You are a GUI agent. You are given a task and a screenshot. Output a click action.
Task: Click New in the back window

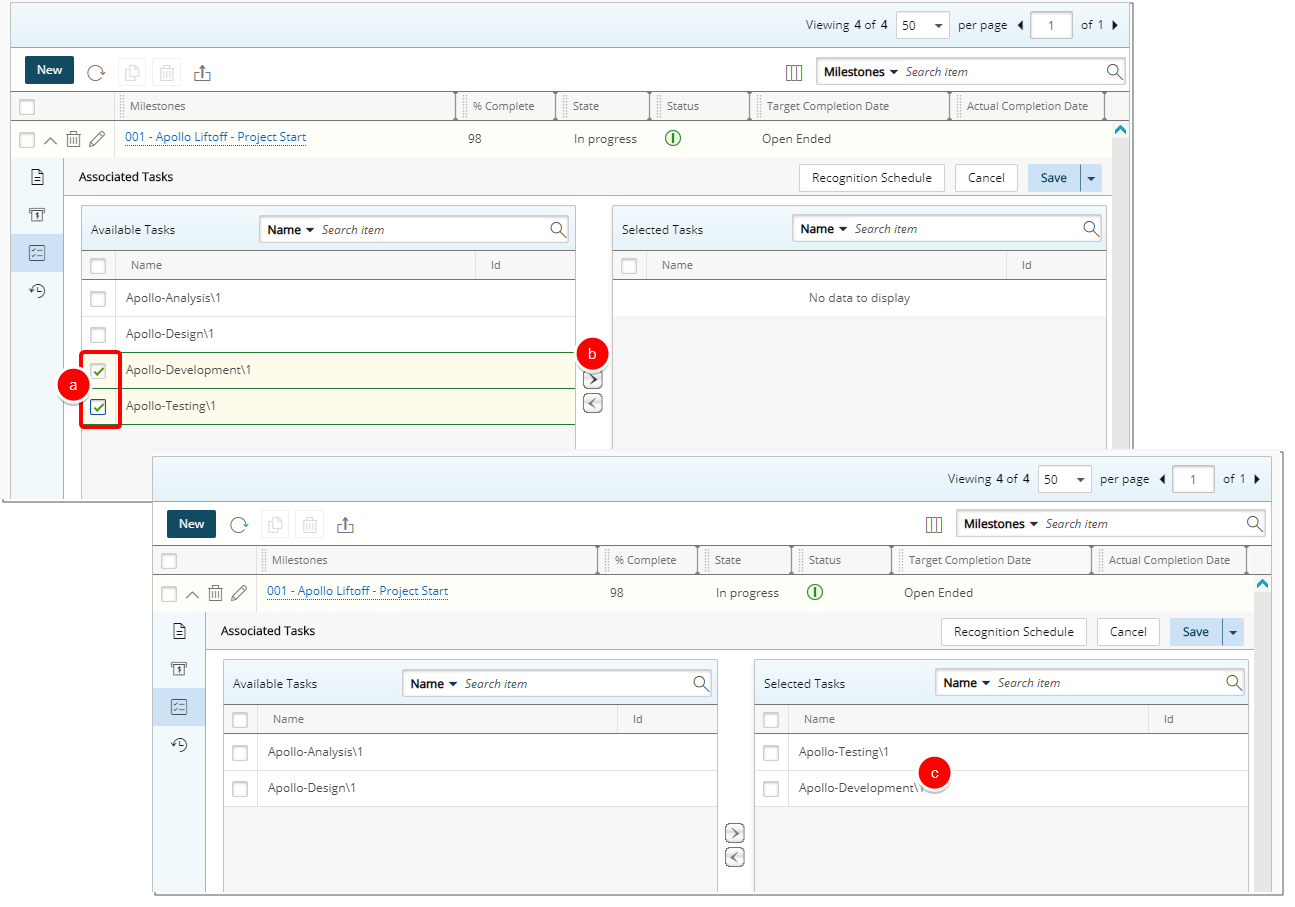coord(50,70)
